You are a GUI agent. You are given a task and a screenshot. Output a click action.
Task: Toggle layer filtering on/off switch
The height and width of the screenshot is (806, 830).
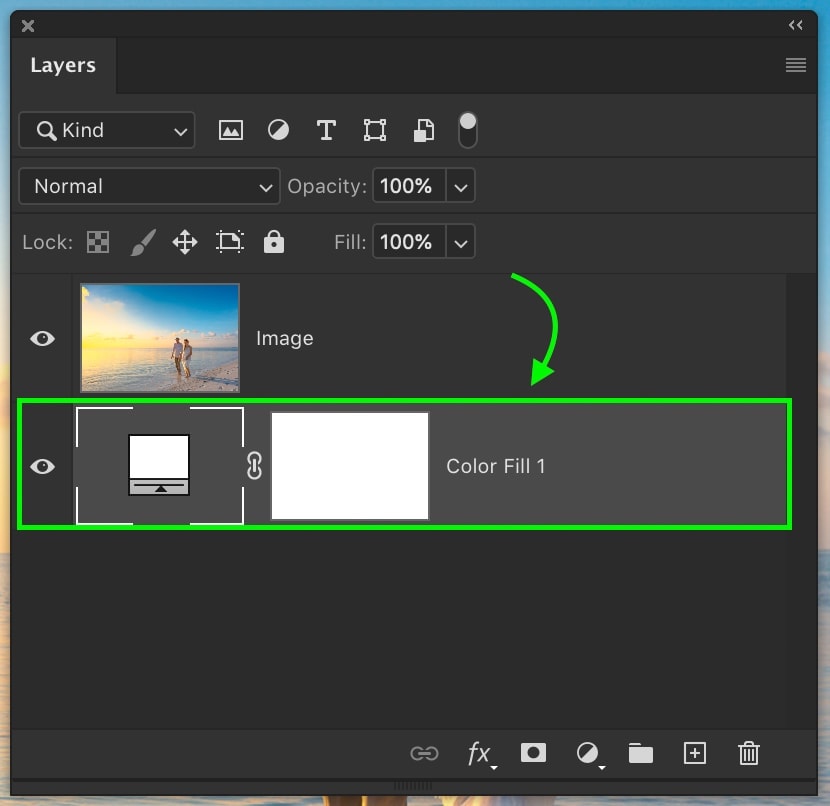(x=467, y=130)
